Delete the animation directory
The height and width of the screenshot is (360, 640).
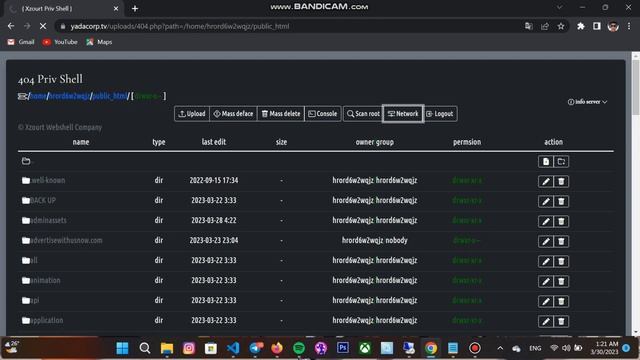[561, 282]
